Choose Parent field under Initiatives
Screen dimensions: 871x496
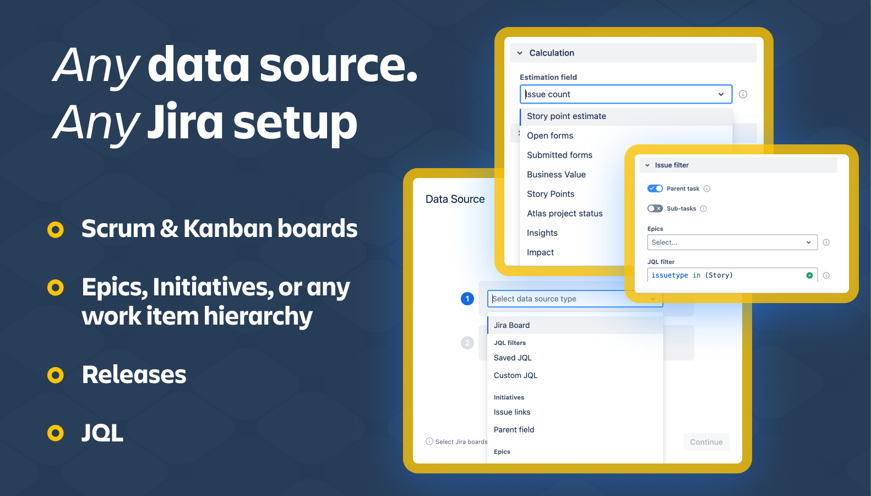pos(514,429)
